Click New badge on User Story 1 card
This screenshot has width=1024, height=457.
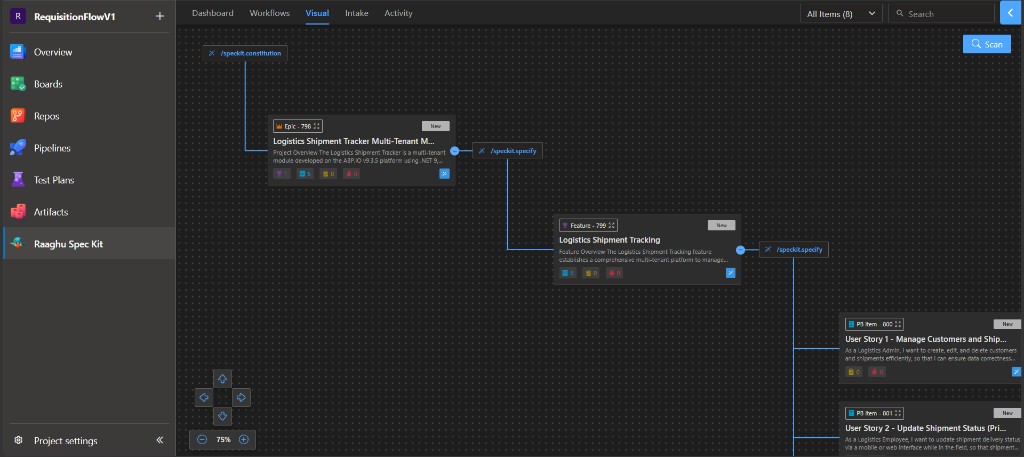click(x=1007, y=324)
